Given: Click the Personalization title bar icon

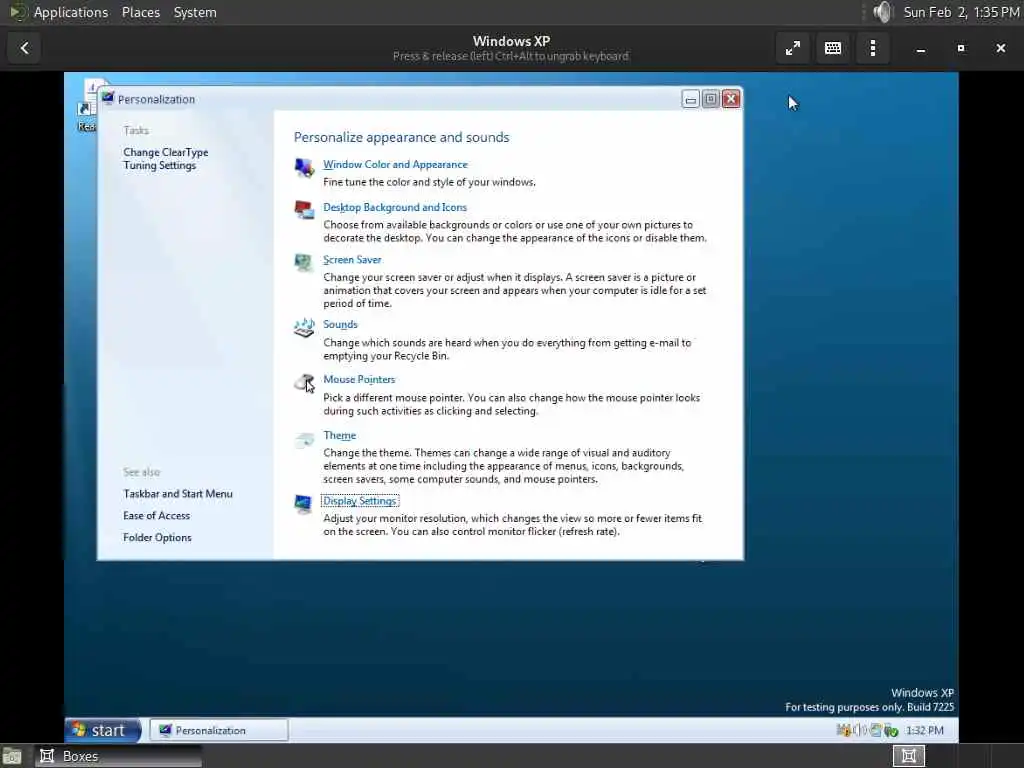Looking at the screenshot, I should pos(108,99).
